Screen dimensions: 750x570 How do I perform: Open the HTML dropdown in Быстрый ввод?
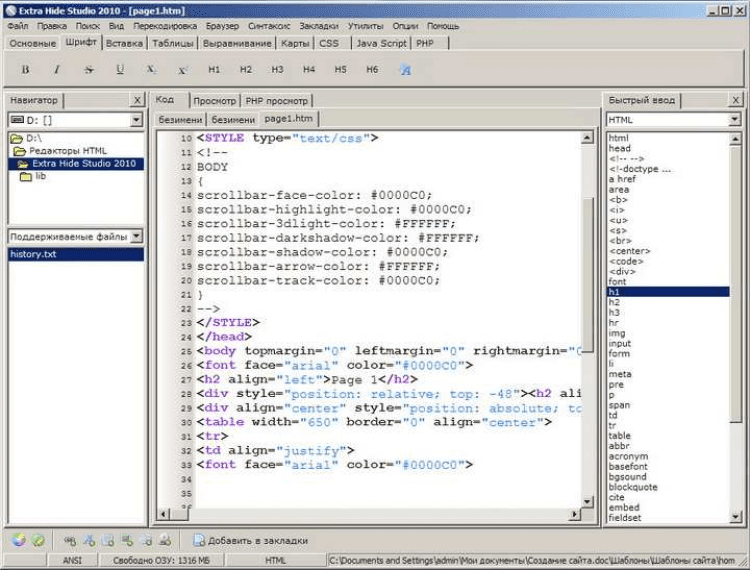pyautogui.click(x=735, y=120)
